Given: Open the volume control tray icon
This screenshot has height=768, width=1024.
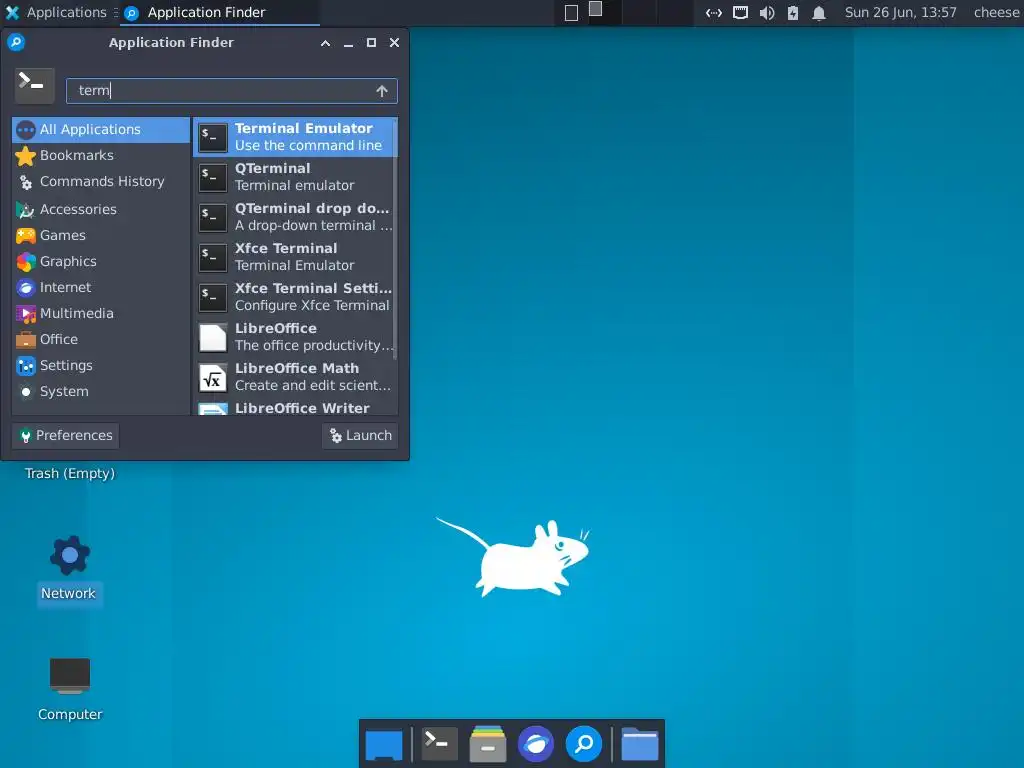Looking at the screenshot, I should coord(767,12).
